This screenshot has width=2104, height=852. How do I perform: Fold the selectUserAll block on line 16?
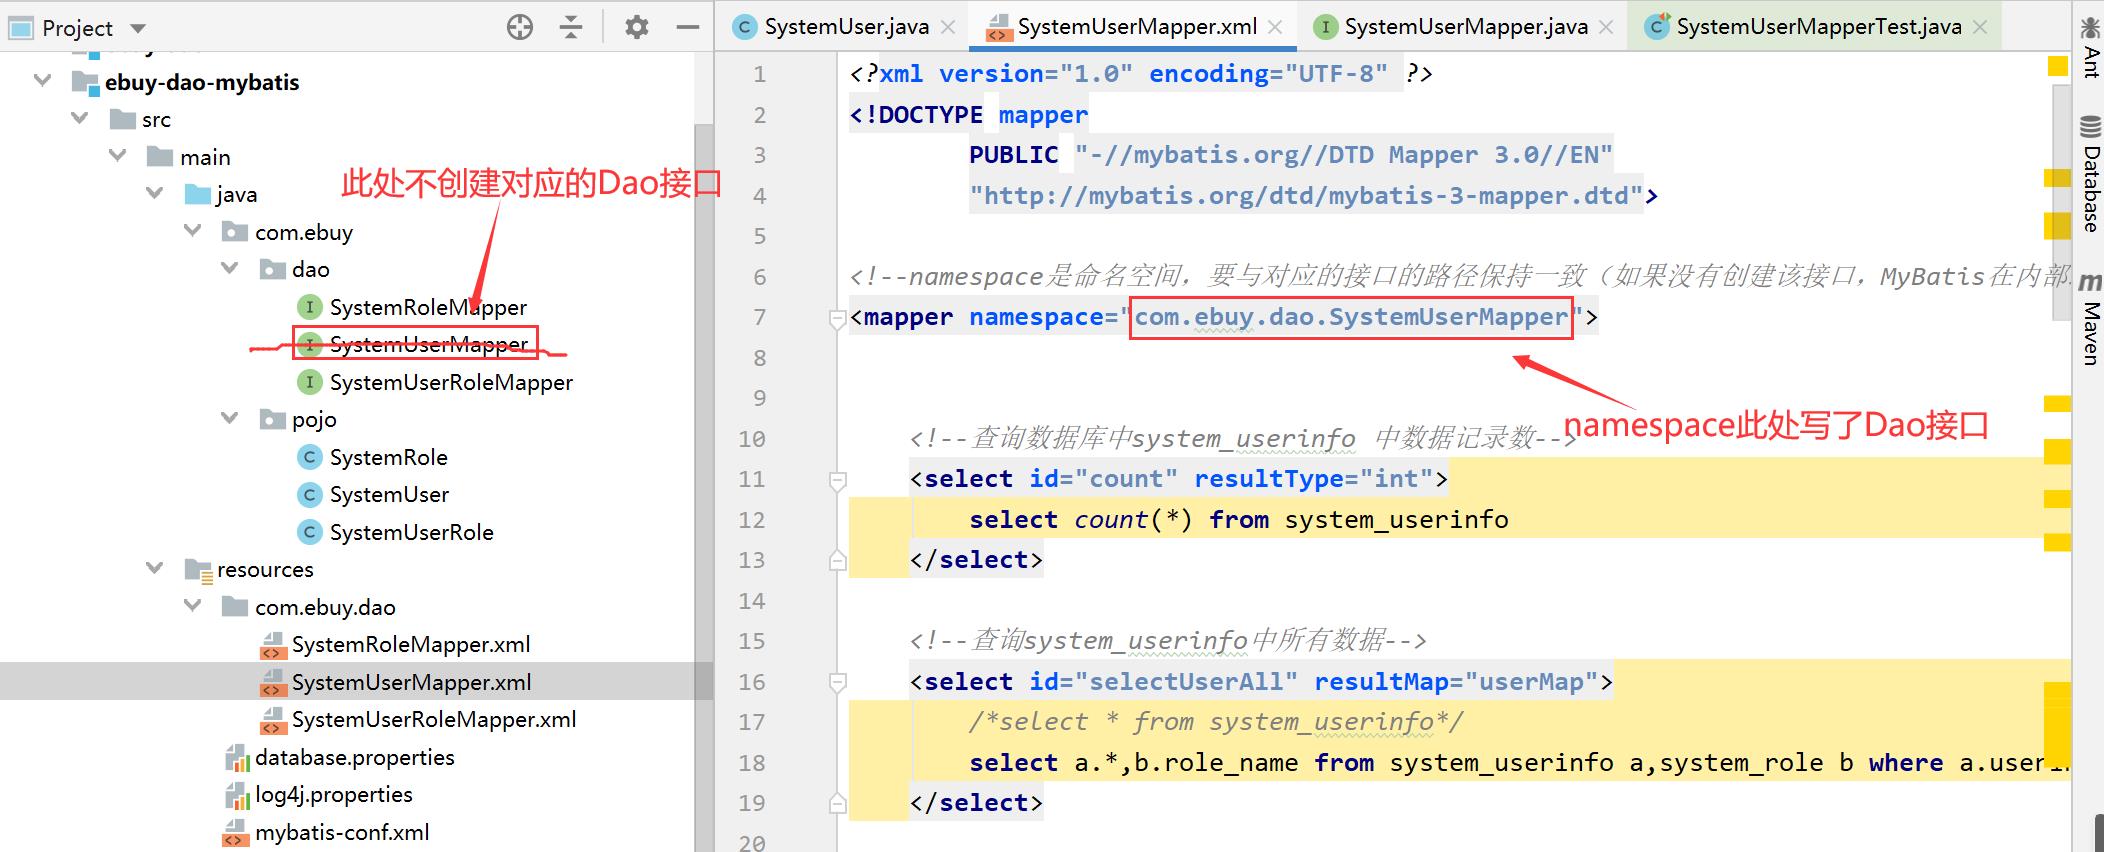point(838,683)
